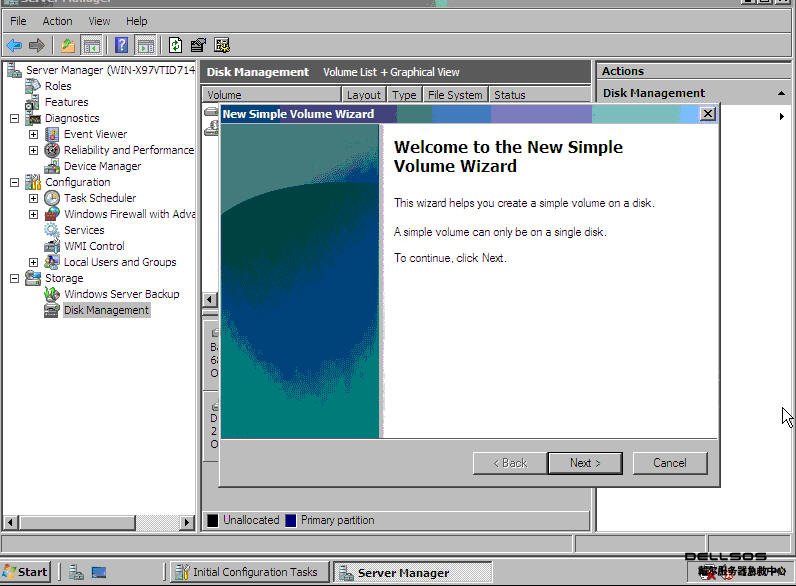796x586 pixels.
Task: Click the Server Manager taskbar button
Action: (413, 573)
